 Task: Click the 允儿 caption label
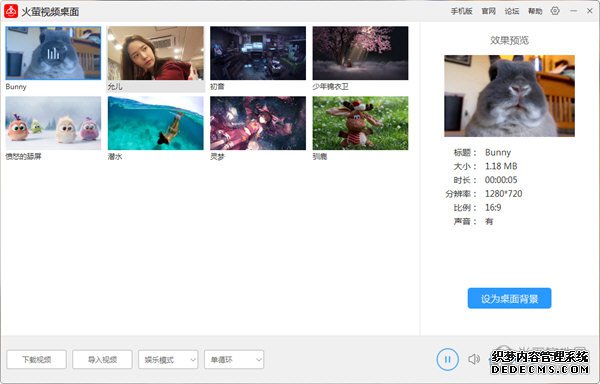(115, 87)
